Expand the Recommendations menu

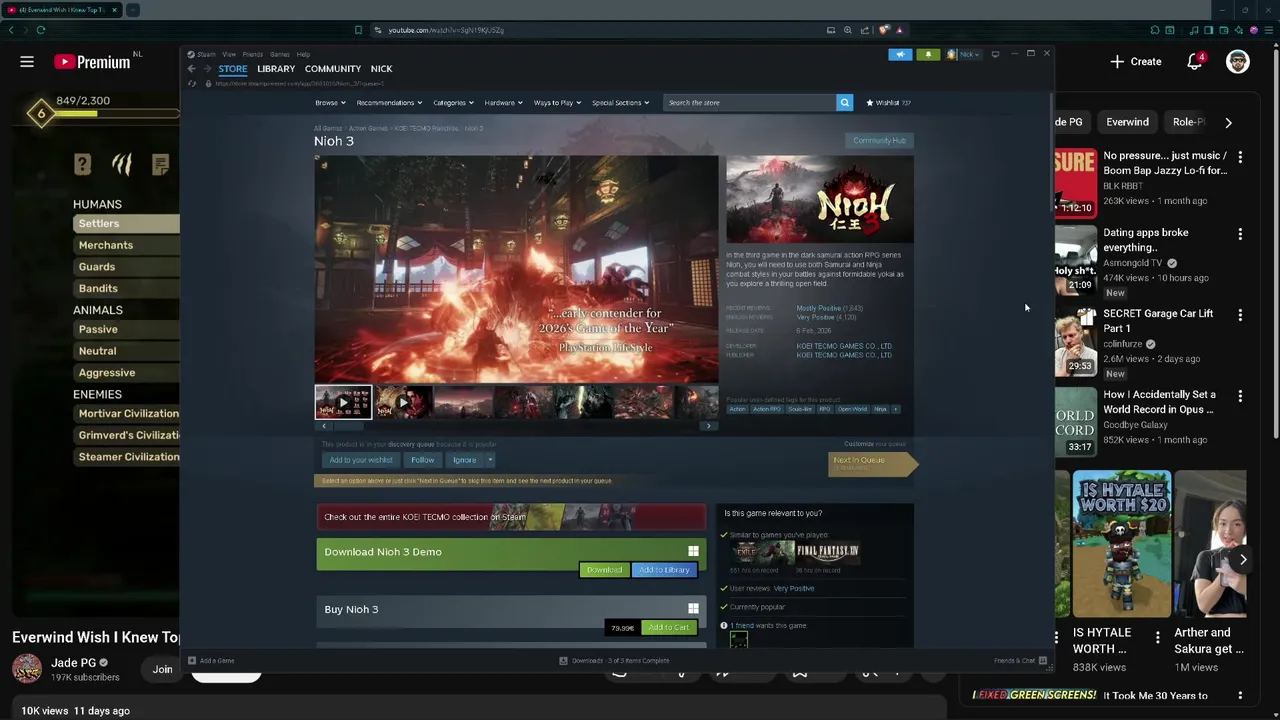[389, 102]
